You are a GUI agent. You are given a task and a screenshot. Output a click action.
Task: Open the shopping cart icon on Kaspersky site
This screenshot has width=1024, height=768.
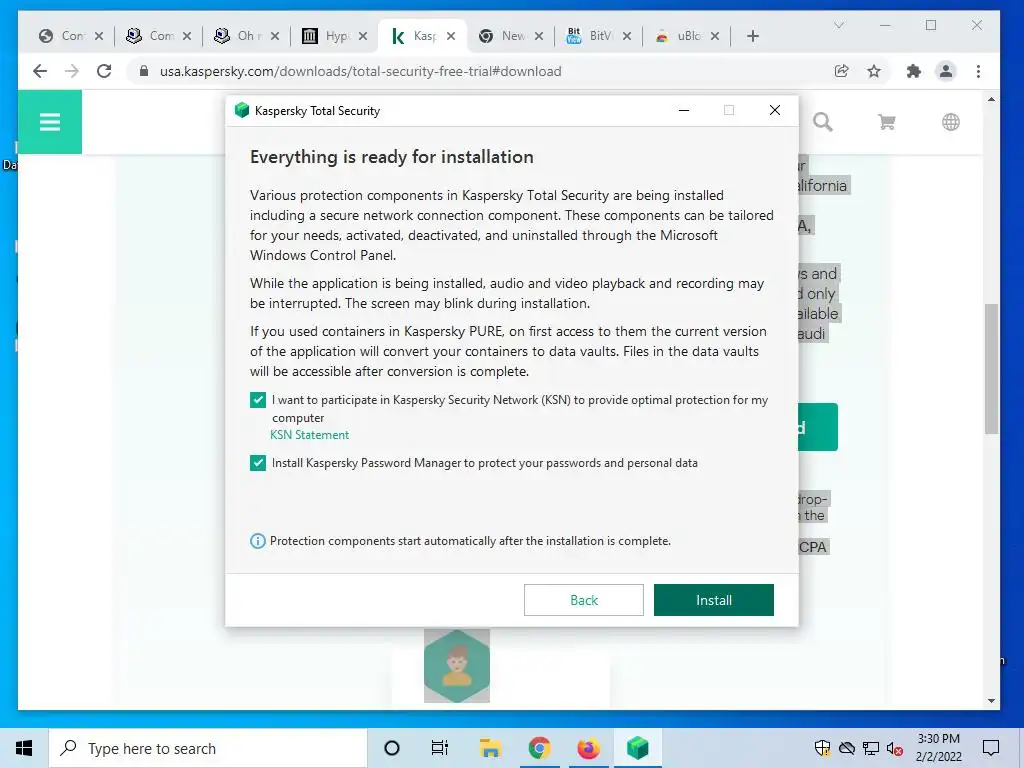[x=886, y=121]
